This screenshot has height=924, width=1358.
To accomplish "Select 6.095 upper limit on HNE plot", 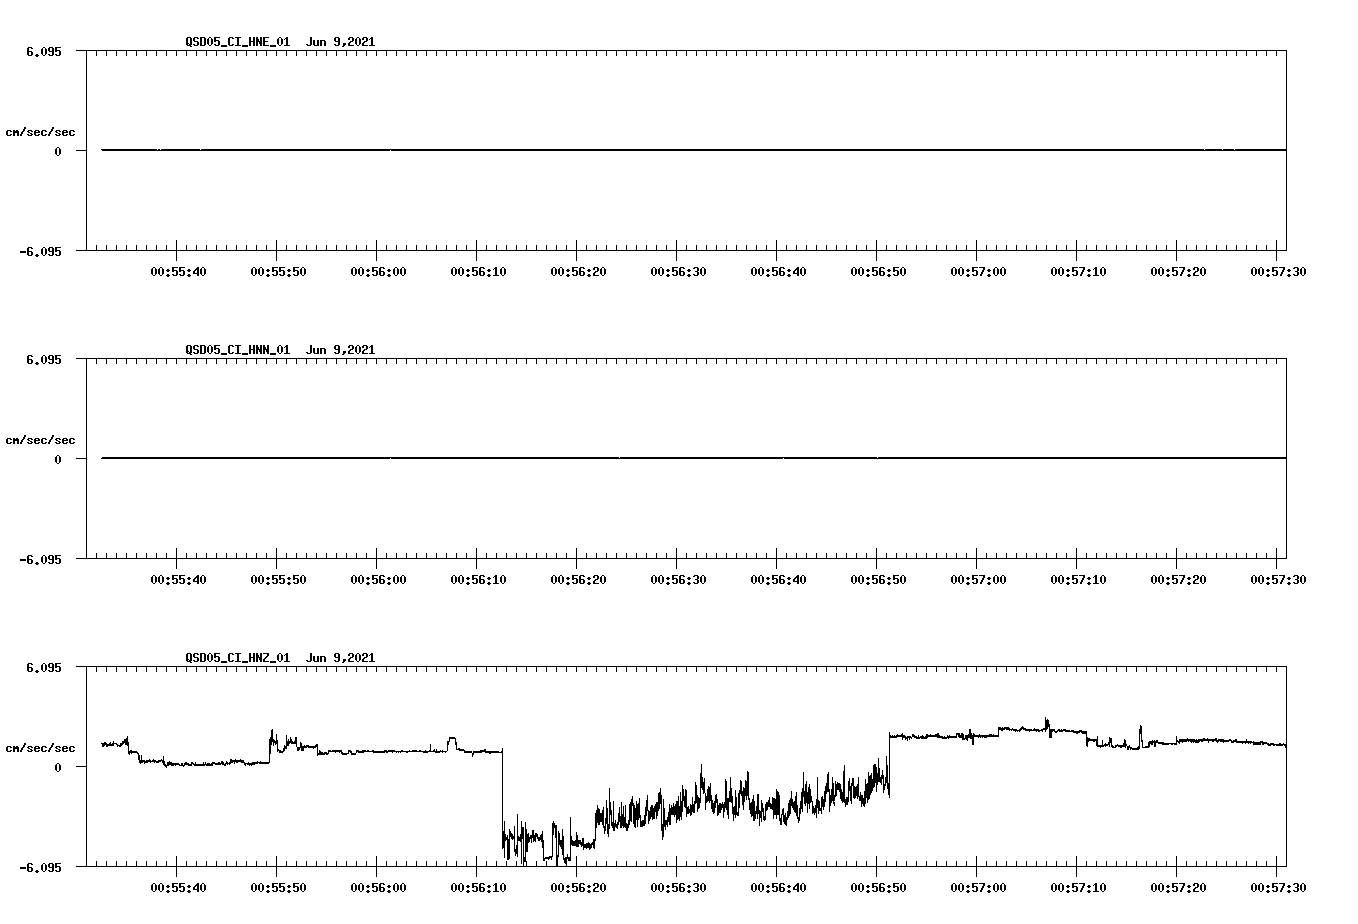I will (44, 52).
